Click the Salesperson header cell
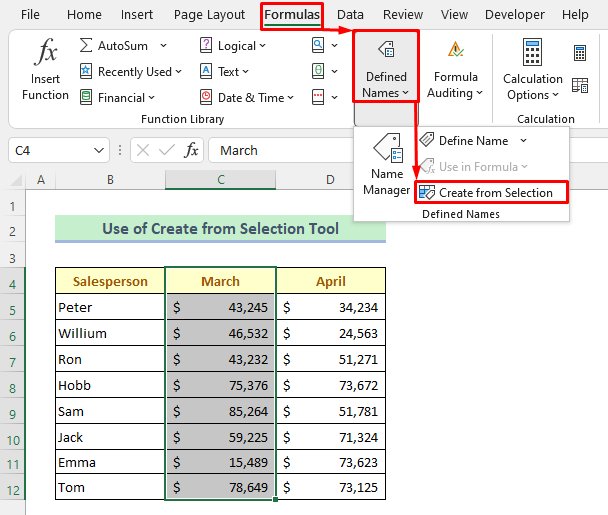Viewport: 608px width, 515px height. (110, 281)
